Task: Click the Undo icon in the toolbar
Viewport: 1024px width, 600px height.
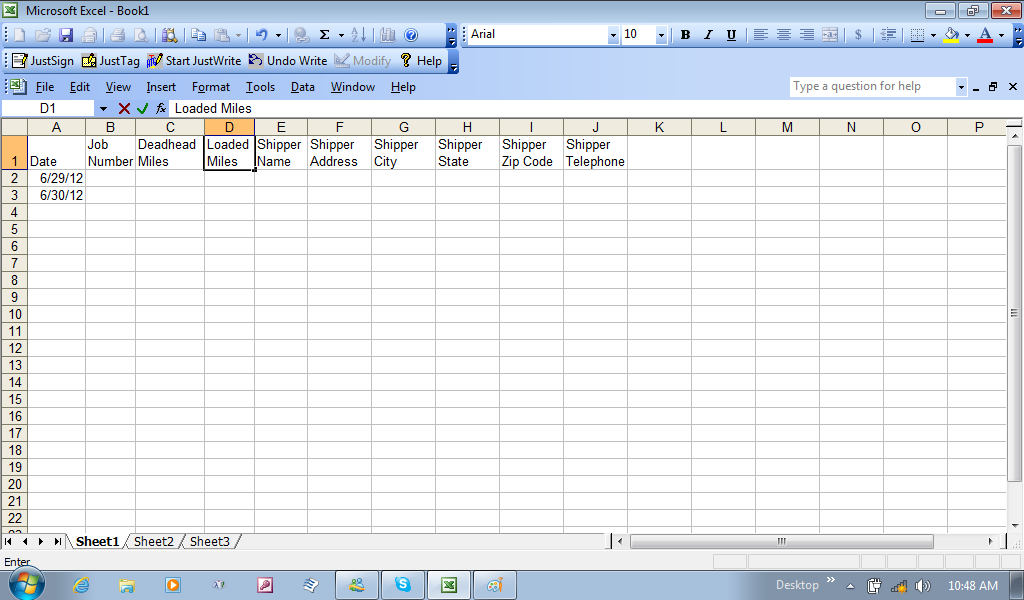Action: (x=261, y=35)
